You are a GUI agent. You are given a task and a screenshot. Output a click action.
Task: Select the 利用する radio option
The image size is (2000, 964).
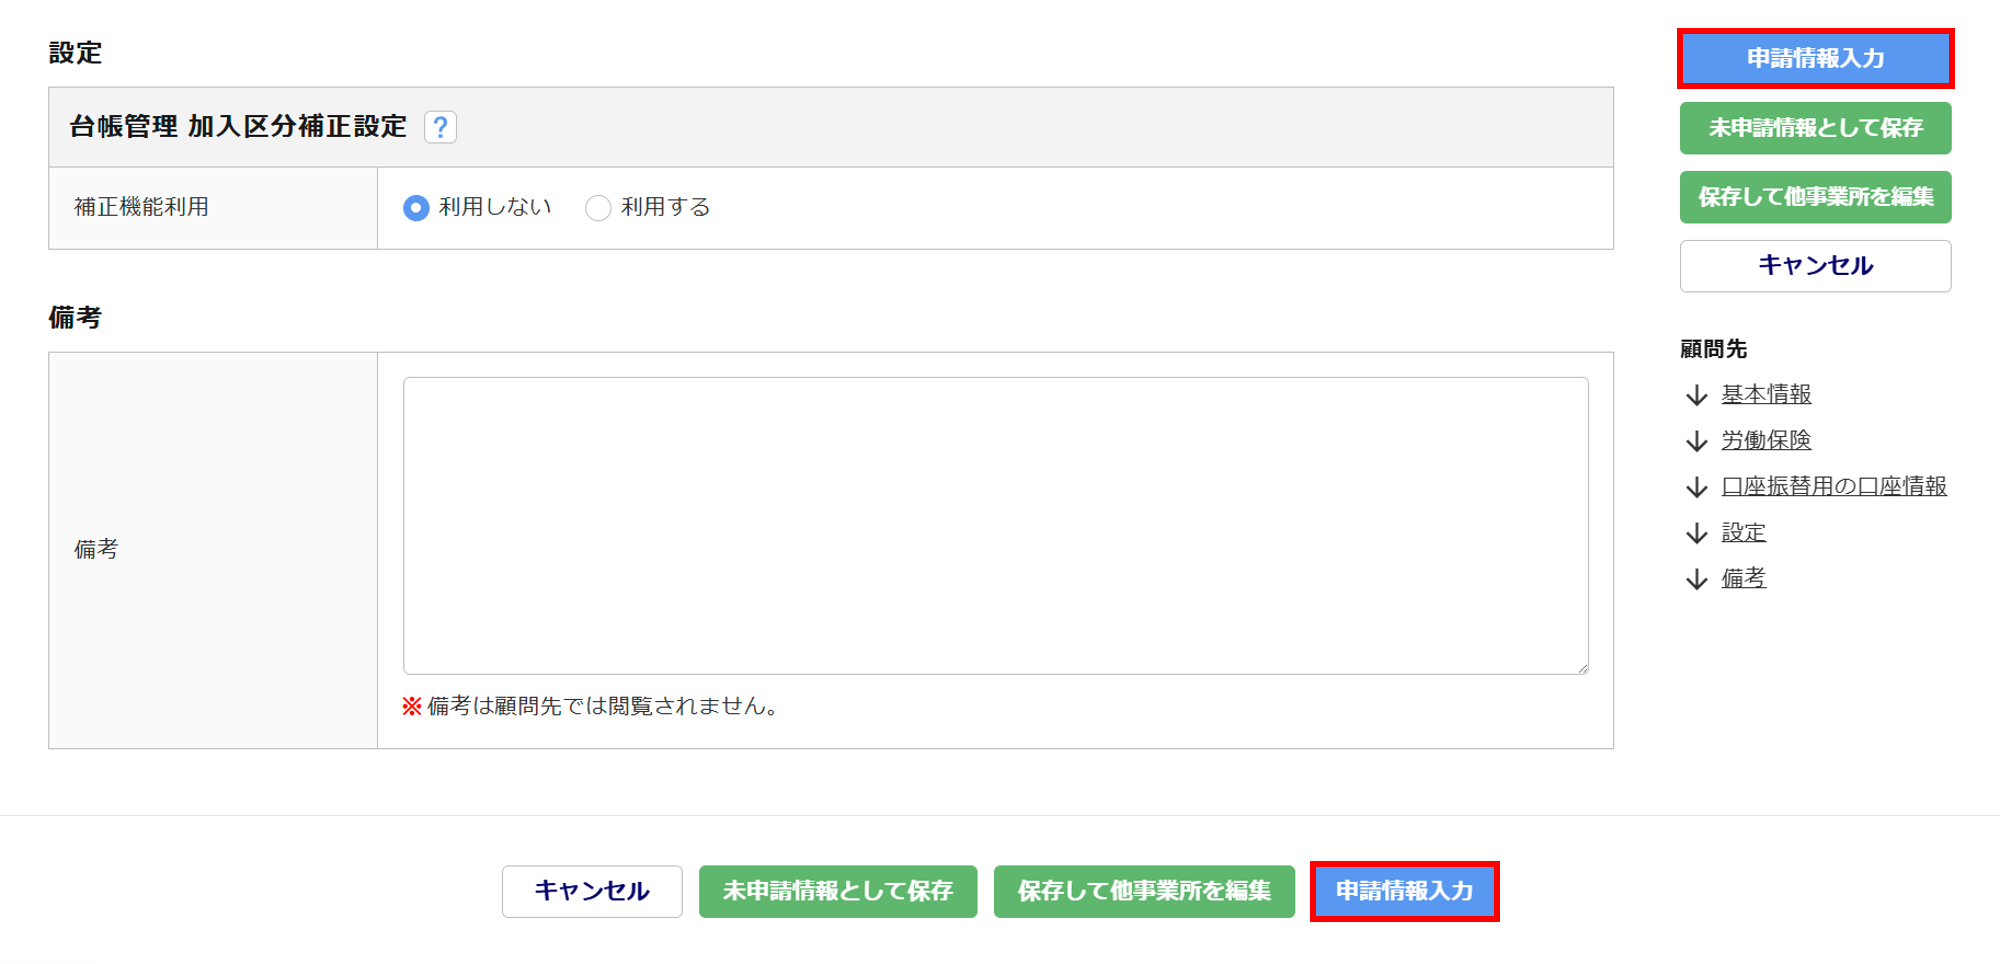[x=598, y=208]
